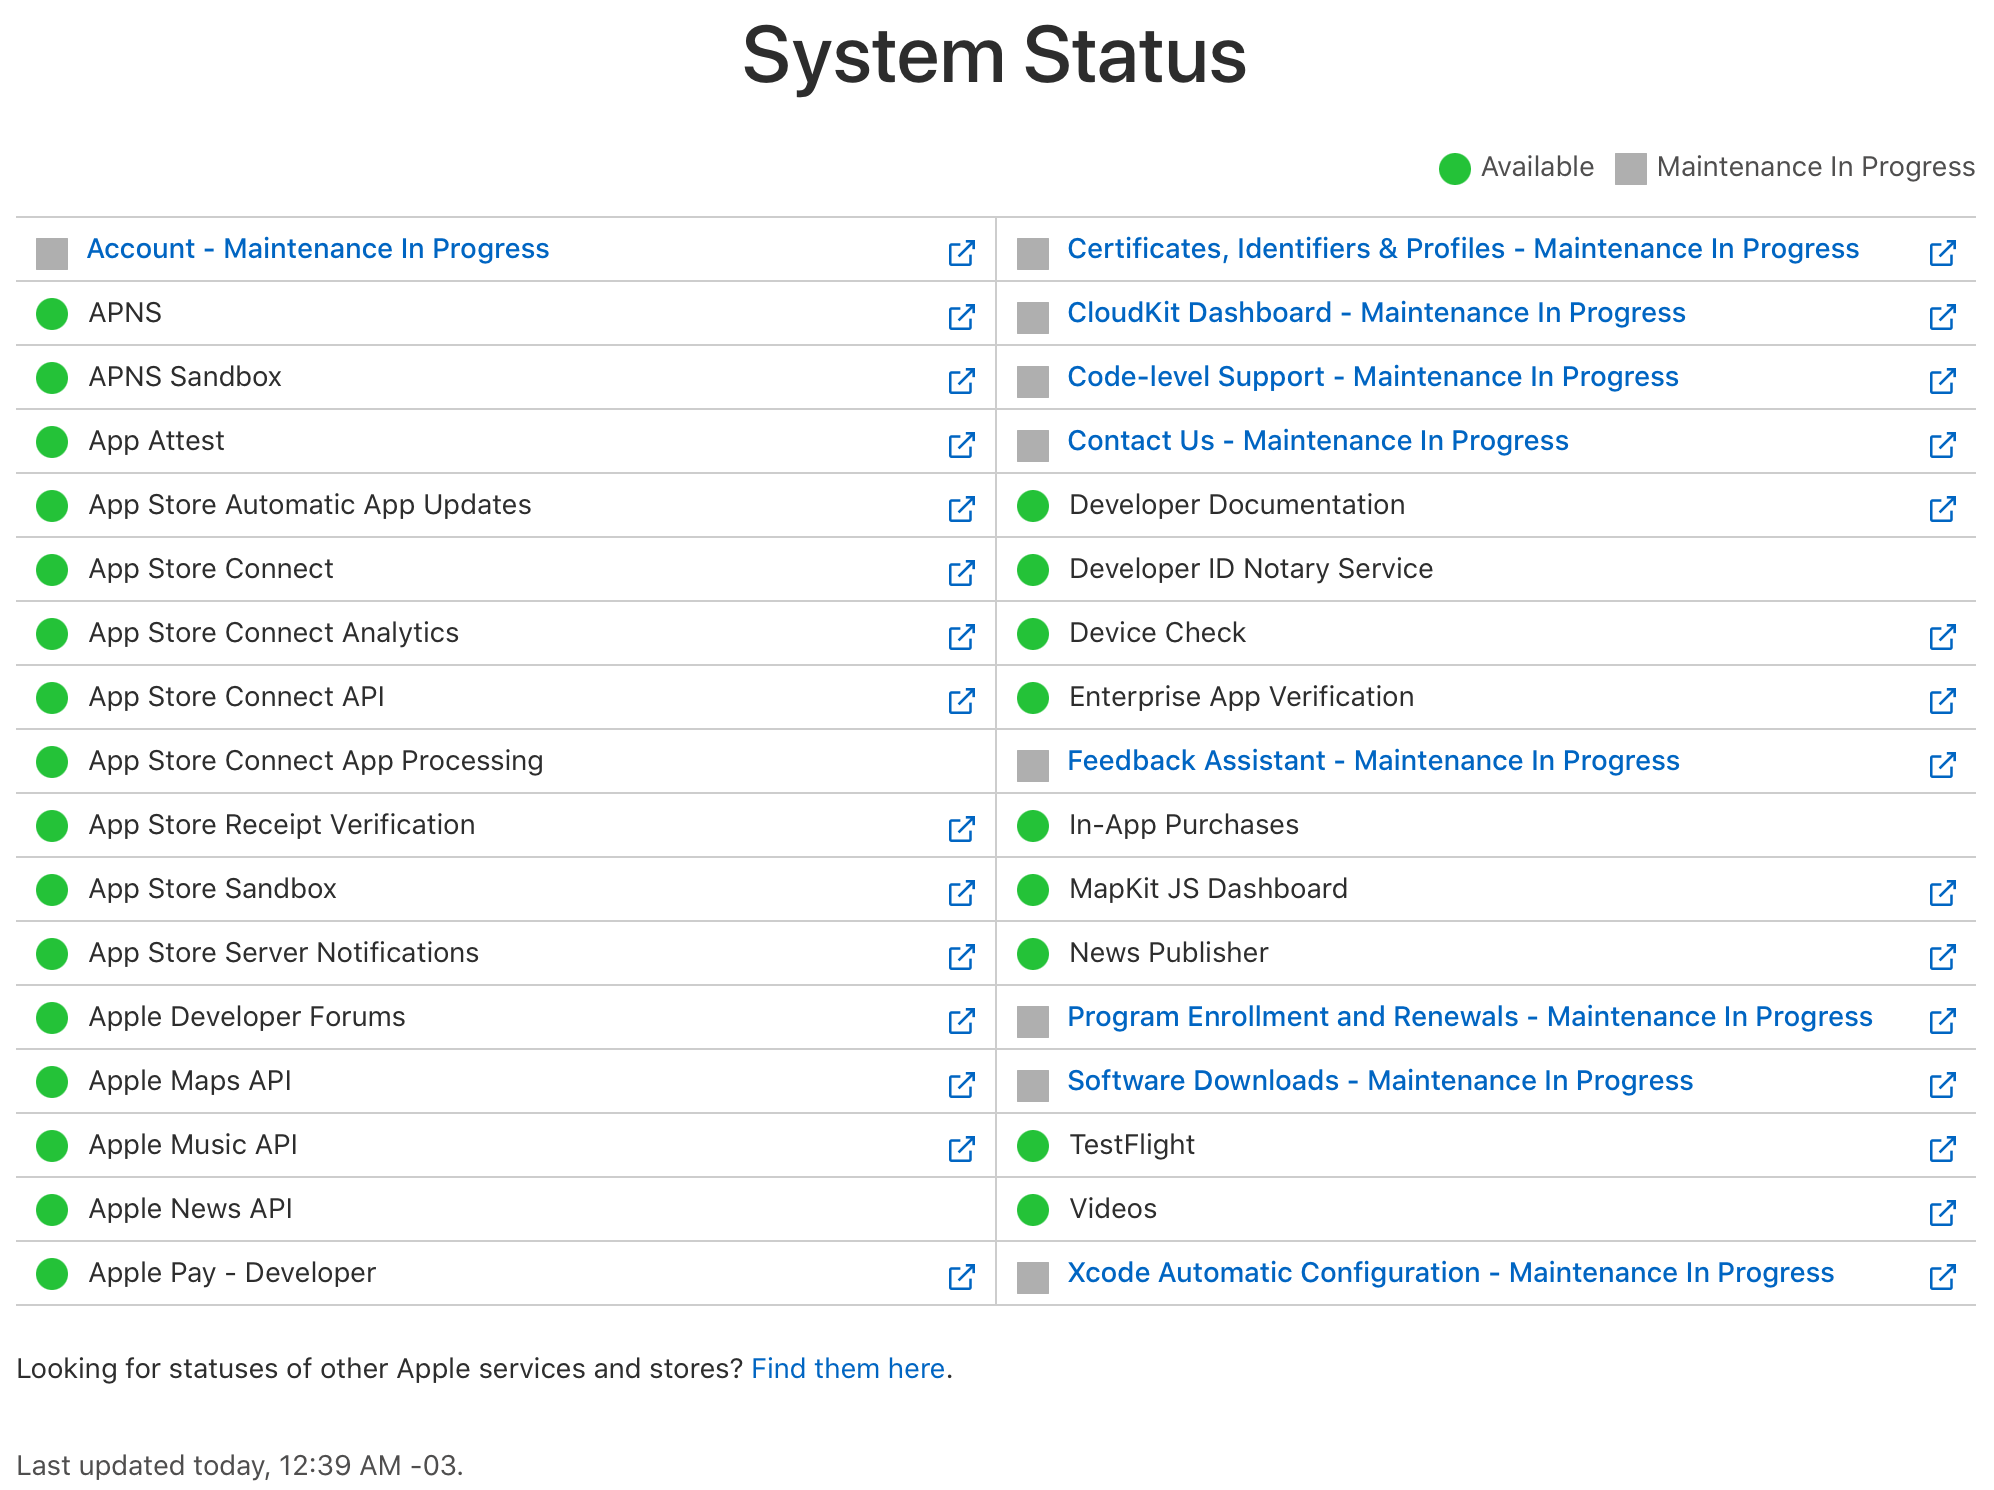Click the 'Find them here' link
Screen dimensions: 1994x1490
pos(848,1369)
